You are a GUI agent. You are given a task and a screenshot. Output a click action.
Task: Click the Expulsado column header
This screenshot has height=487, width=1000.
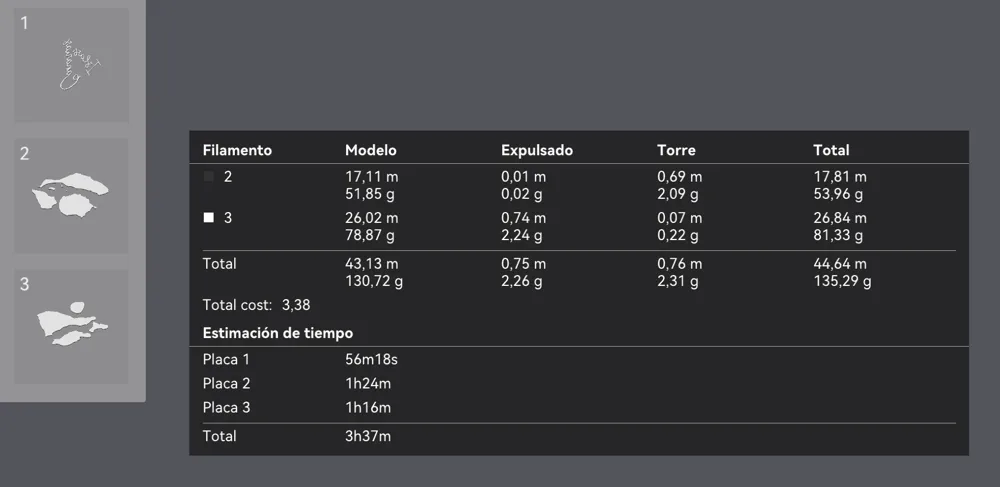[x=537, y=150]
